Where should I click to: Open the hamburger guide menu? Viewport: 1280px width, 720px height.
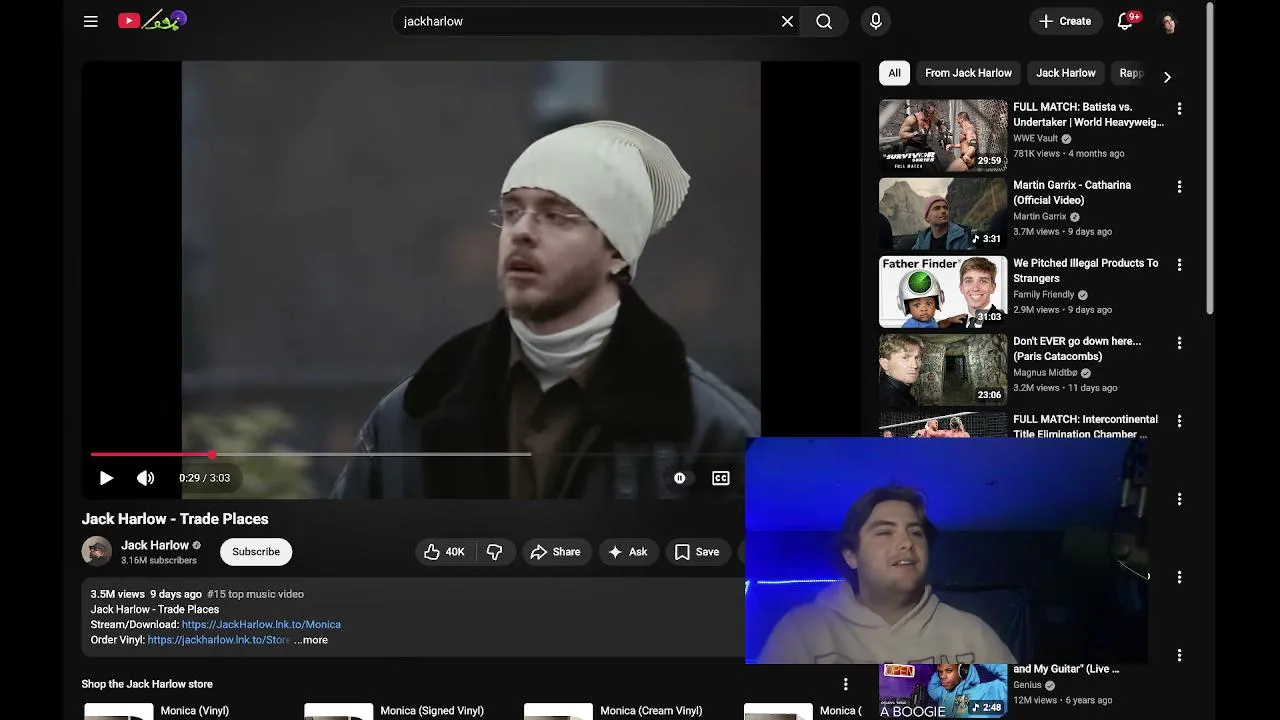(x=91, y=21)
